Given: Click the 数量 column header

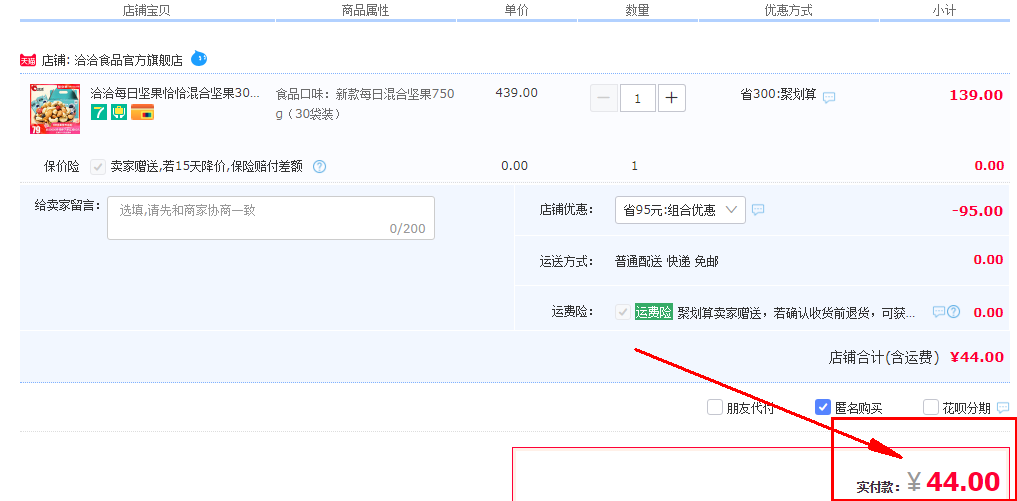Looking at the screenshot, I should (638, 10).
